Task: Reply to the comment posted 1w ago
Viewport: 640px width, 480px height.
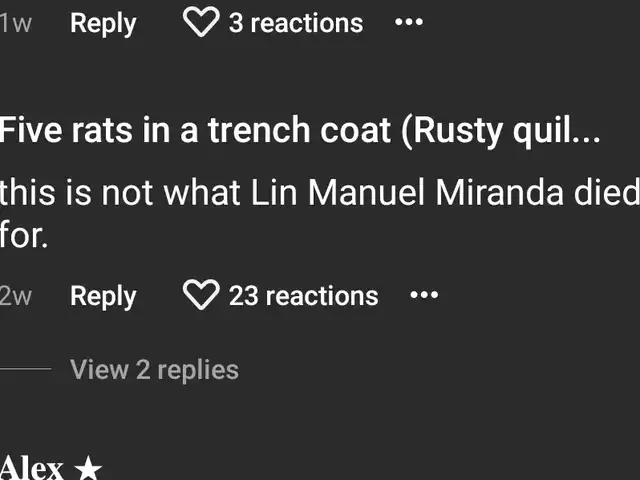Action: 103,23
